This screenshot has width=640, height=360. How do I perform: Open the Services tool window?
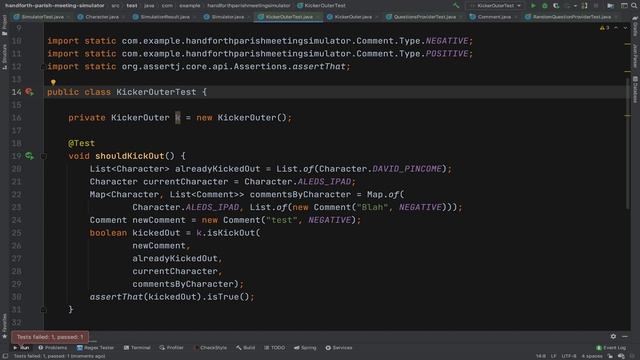point(339,348)
